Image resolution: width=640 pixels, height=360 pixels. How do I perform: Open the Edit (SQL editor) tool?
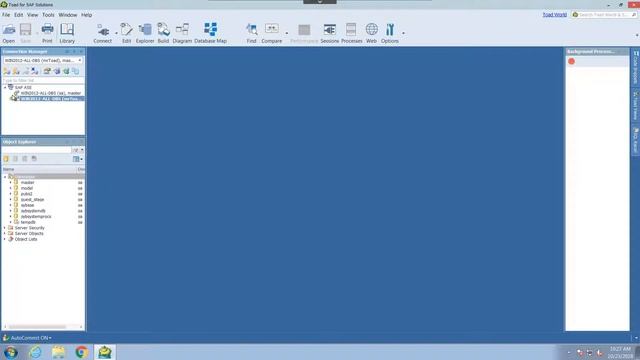[127, 33]
